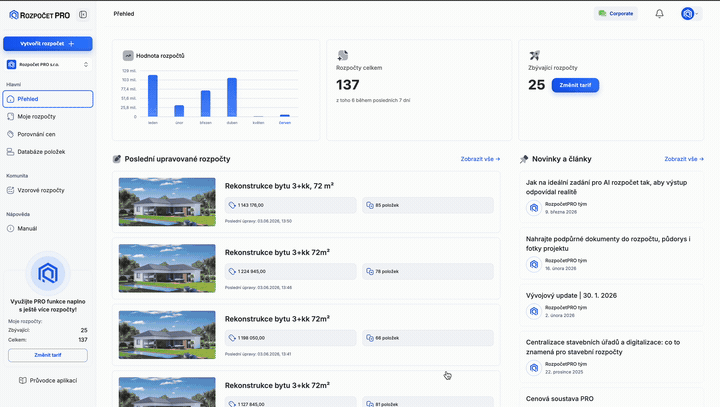Viewport: 720px width, 407px height.
Task: Click the price tag showing 1 127 845,00
Action: [x=291, y=402]
